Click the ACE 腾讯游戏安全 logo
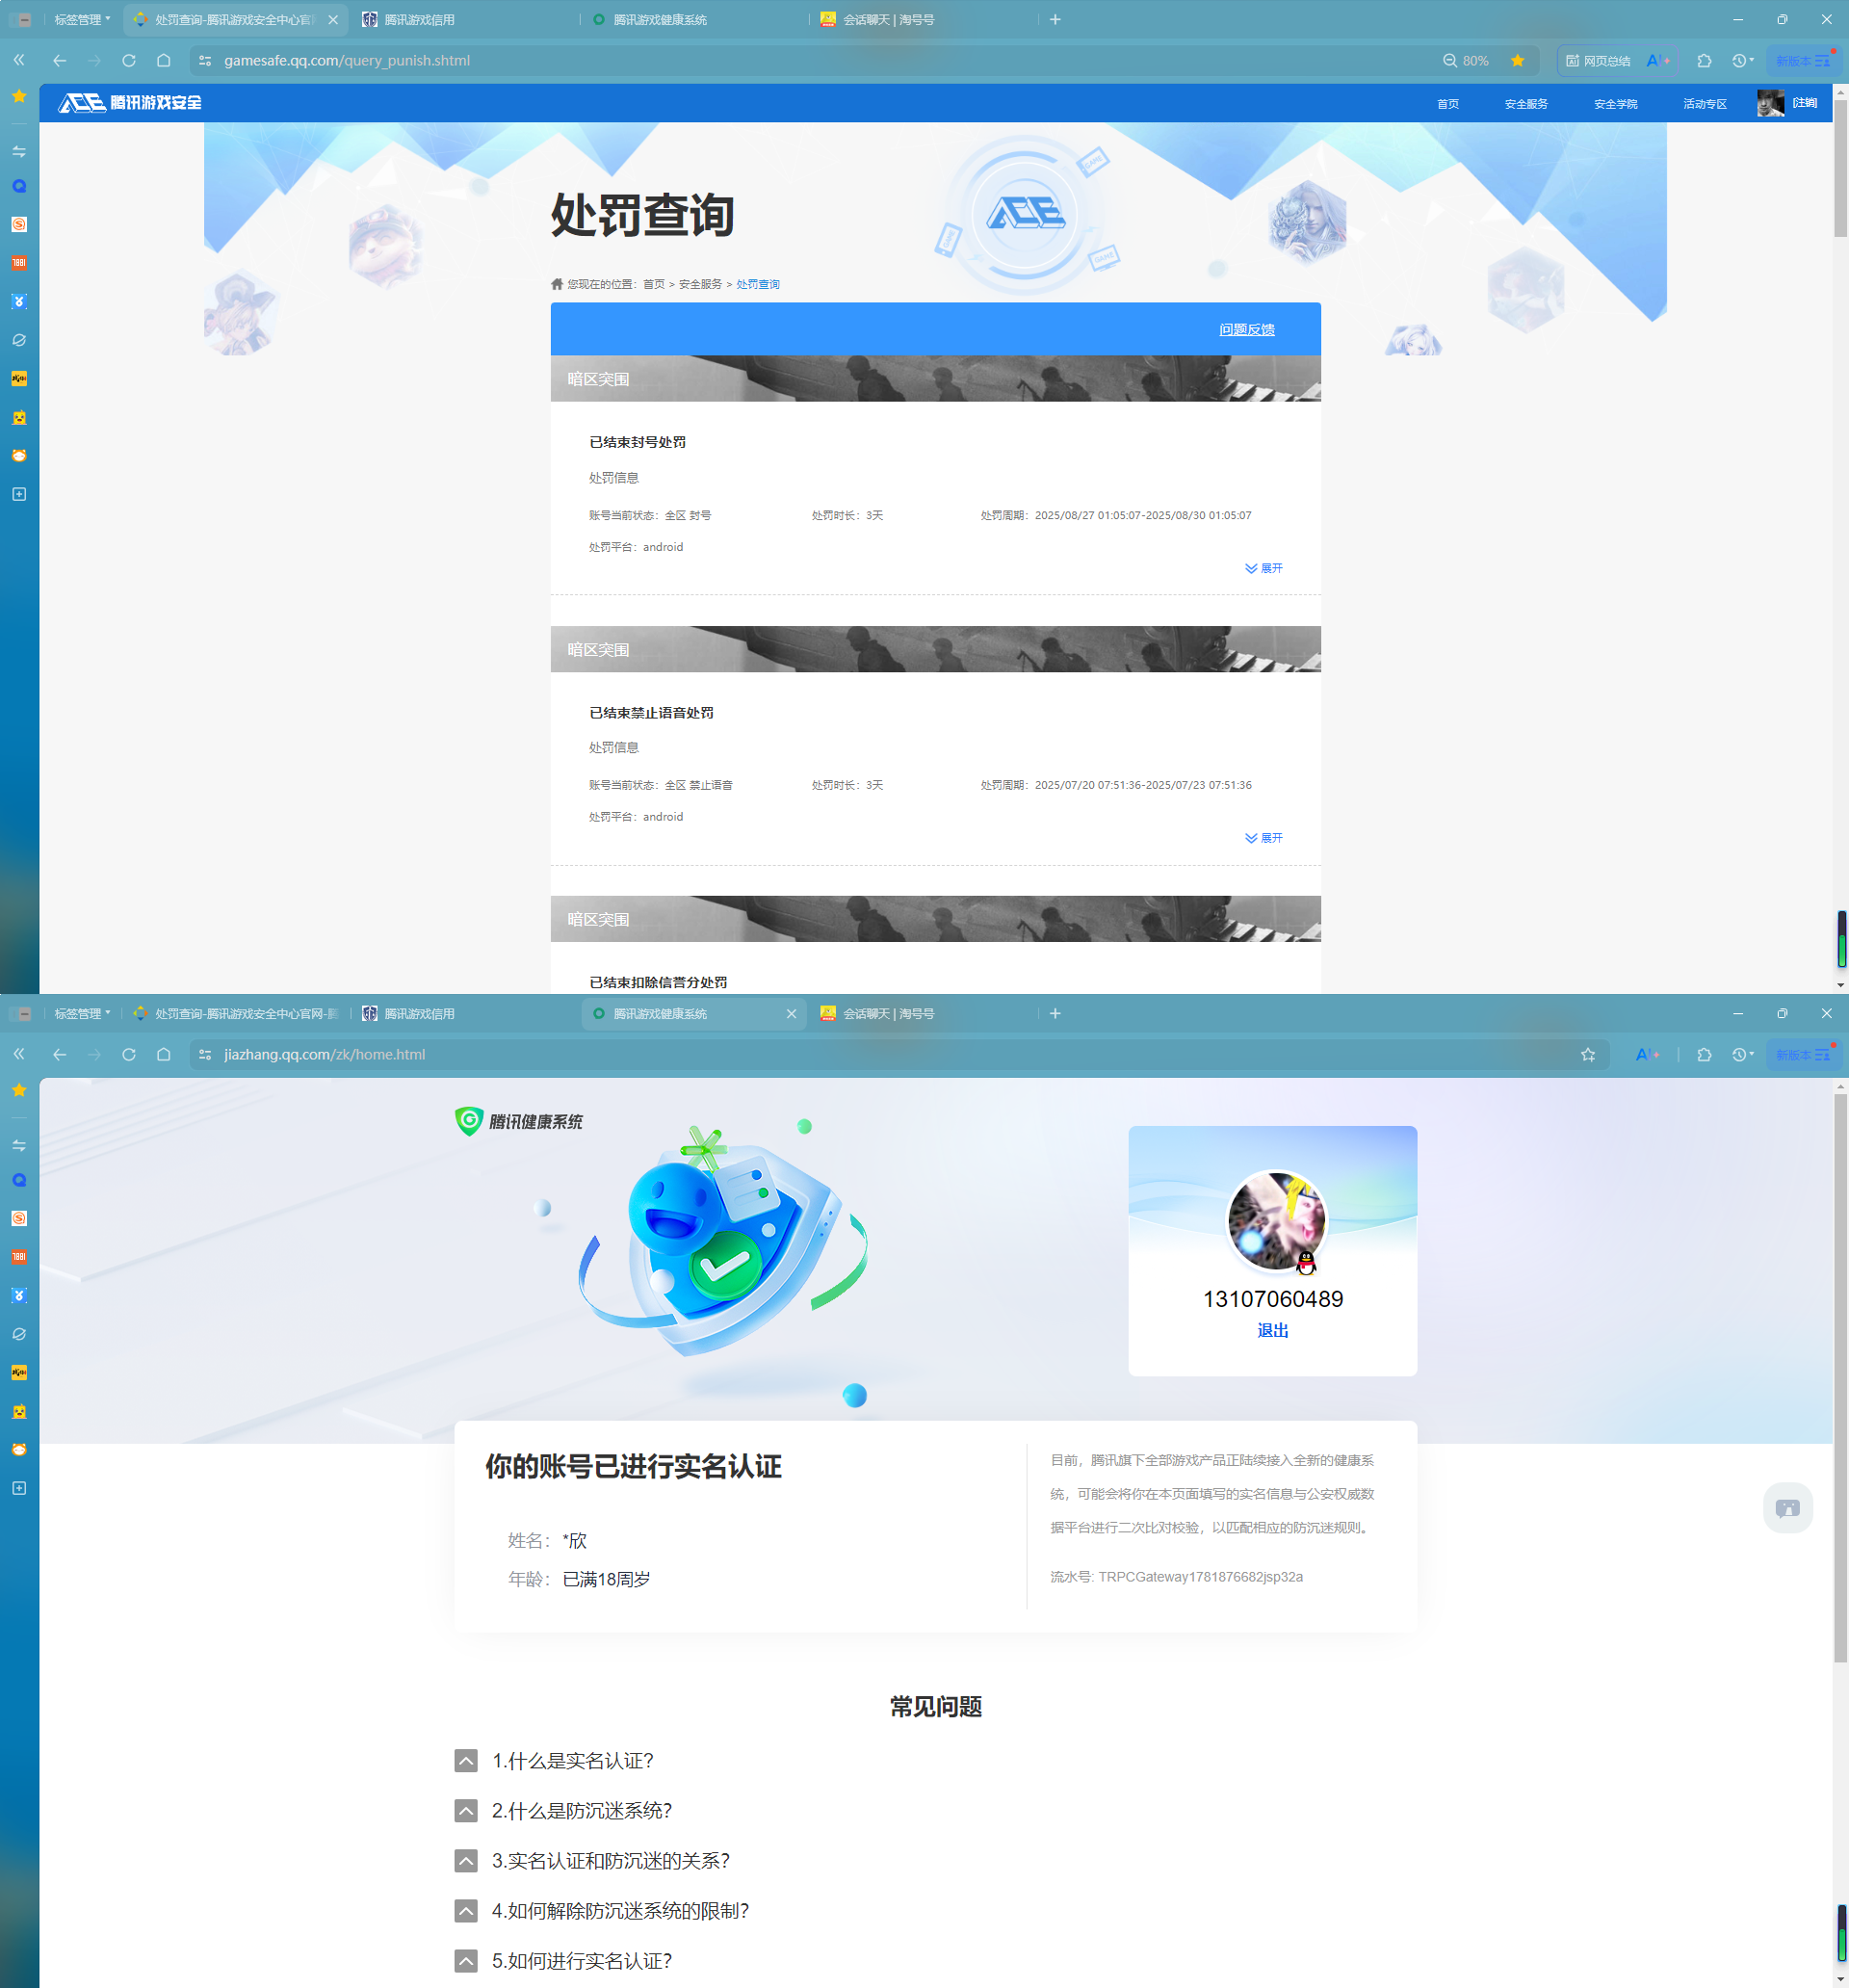1849x1988 pixels. click(x=130, y=103)
